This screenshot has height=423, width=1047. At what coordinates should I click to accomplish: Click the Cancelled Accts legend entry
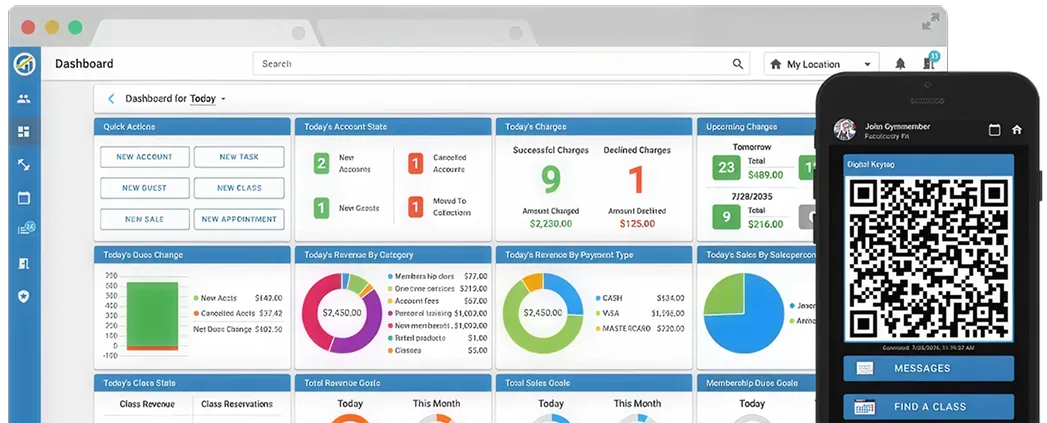[238, 313]
